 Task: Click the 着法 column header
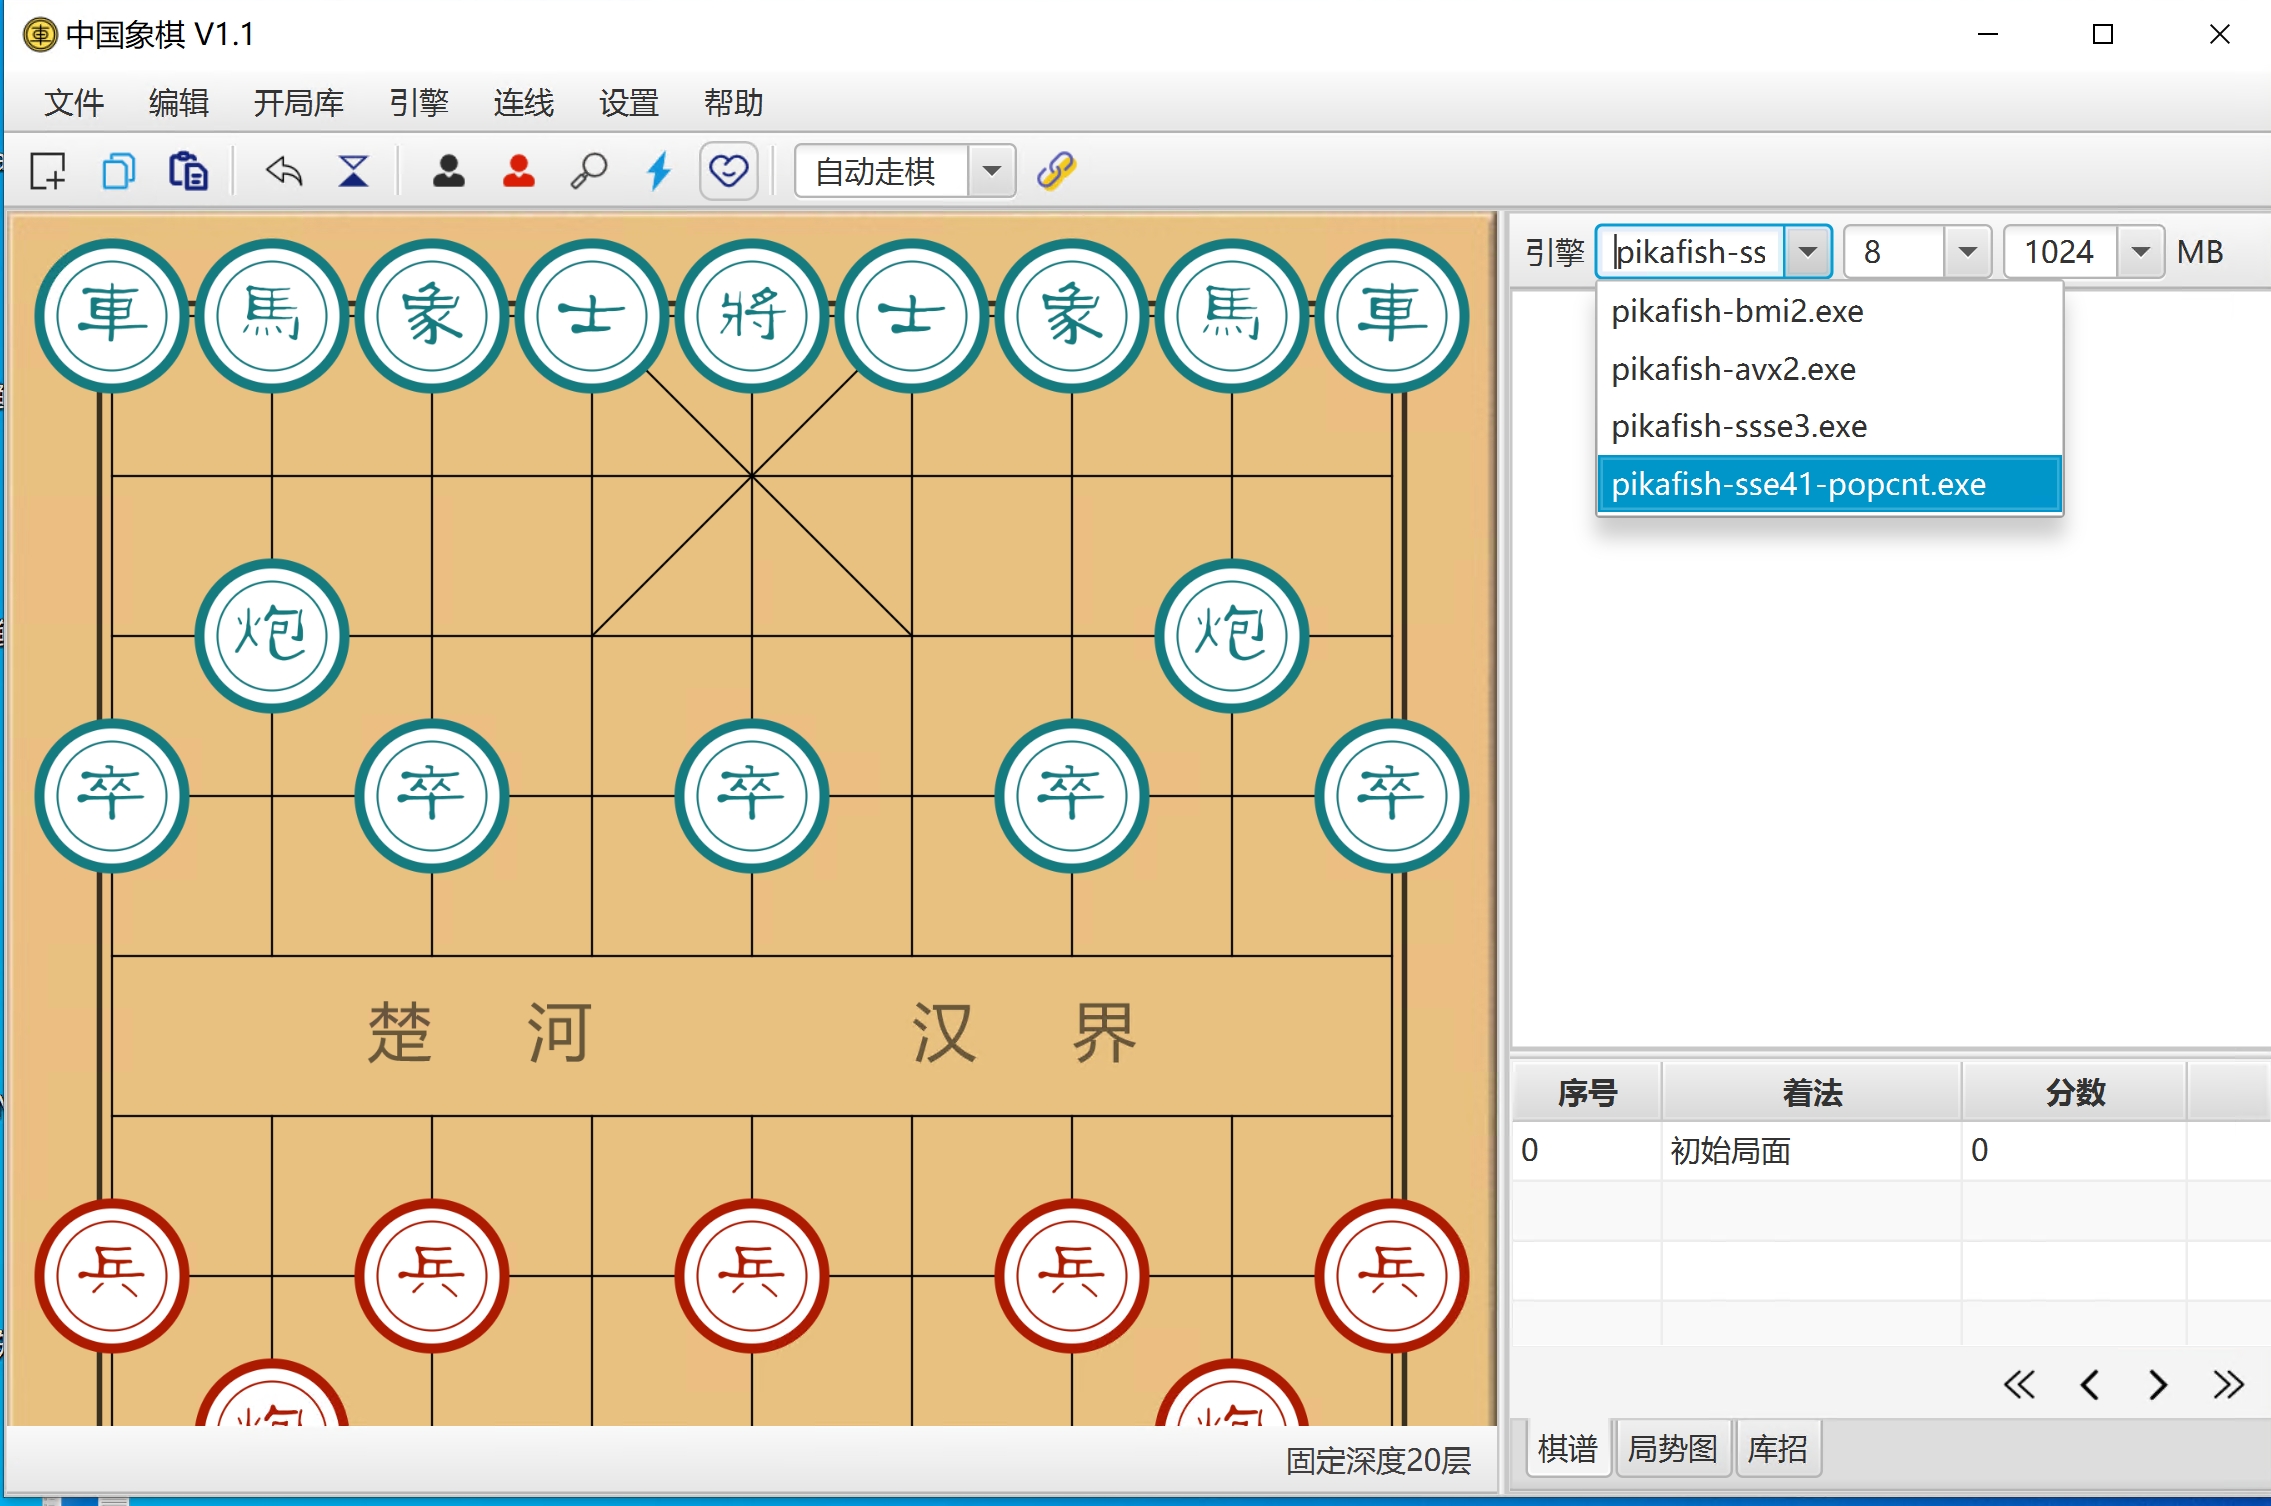[x=1812, y=1092]
